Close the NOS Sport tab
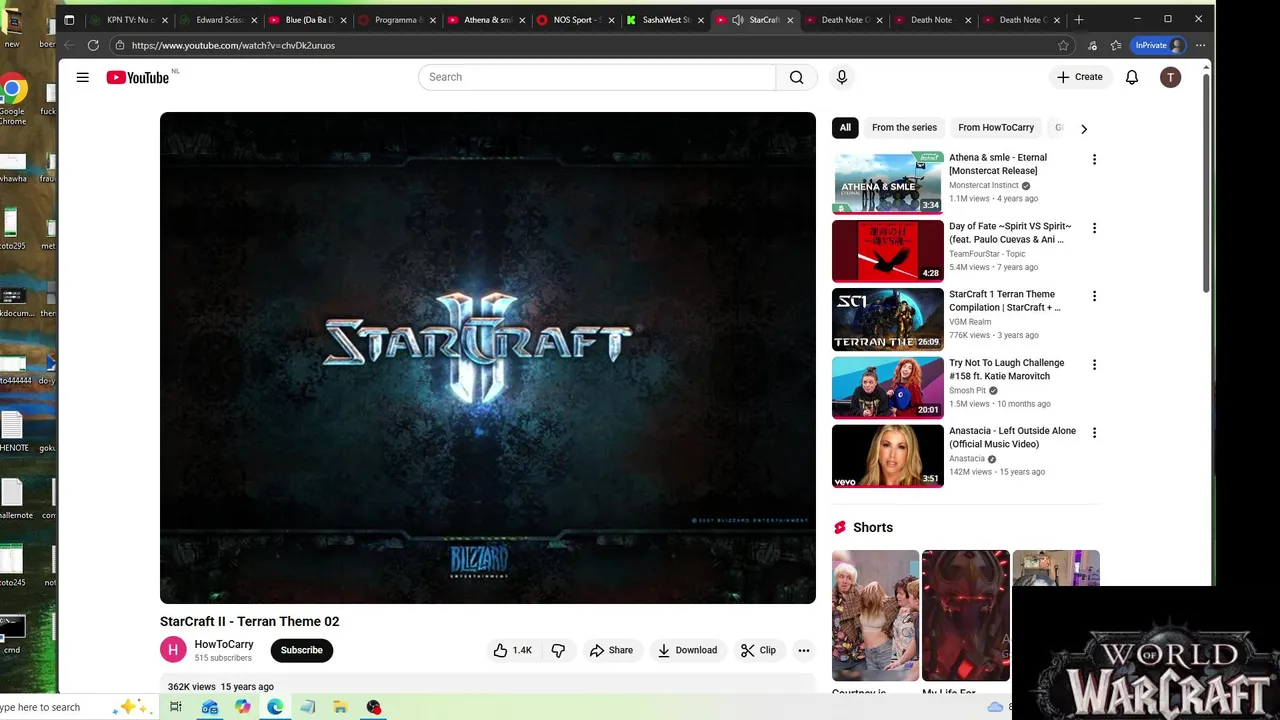This screenshot has width=1280, height=720. coord(612,20)
